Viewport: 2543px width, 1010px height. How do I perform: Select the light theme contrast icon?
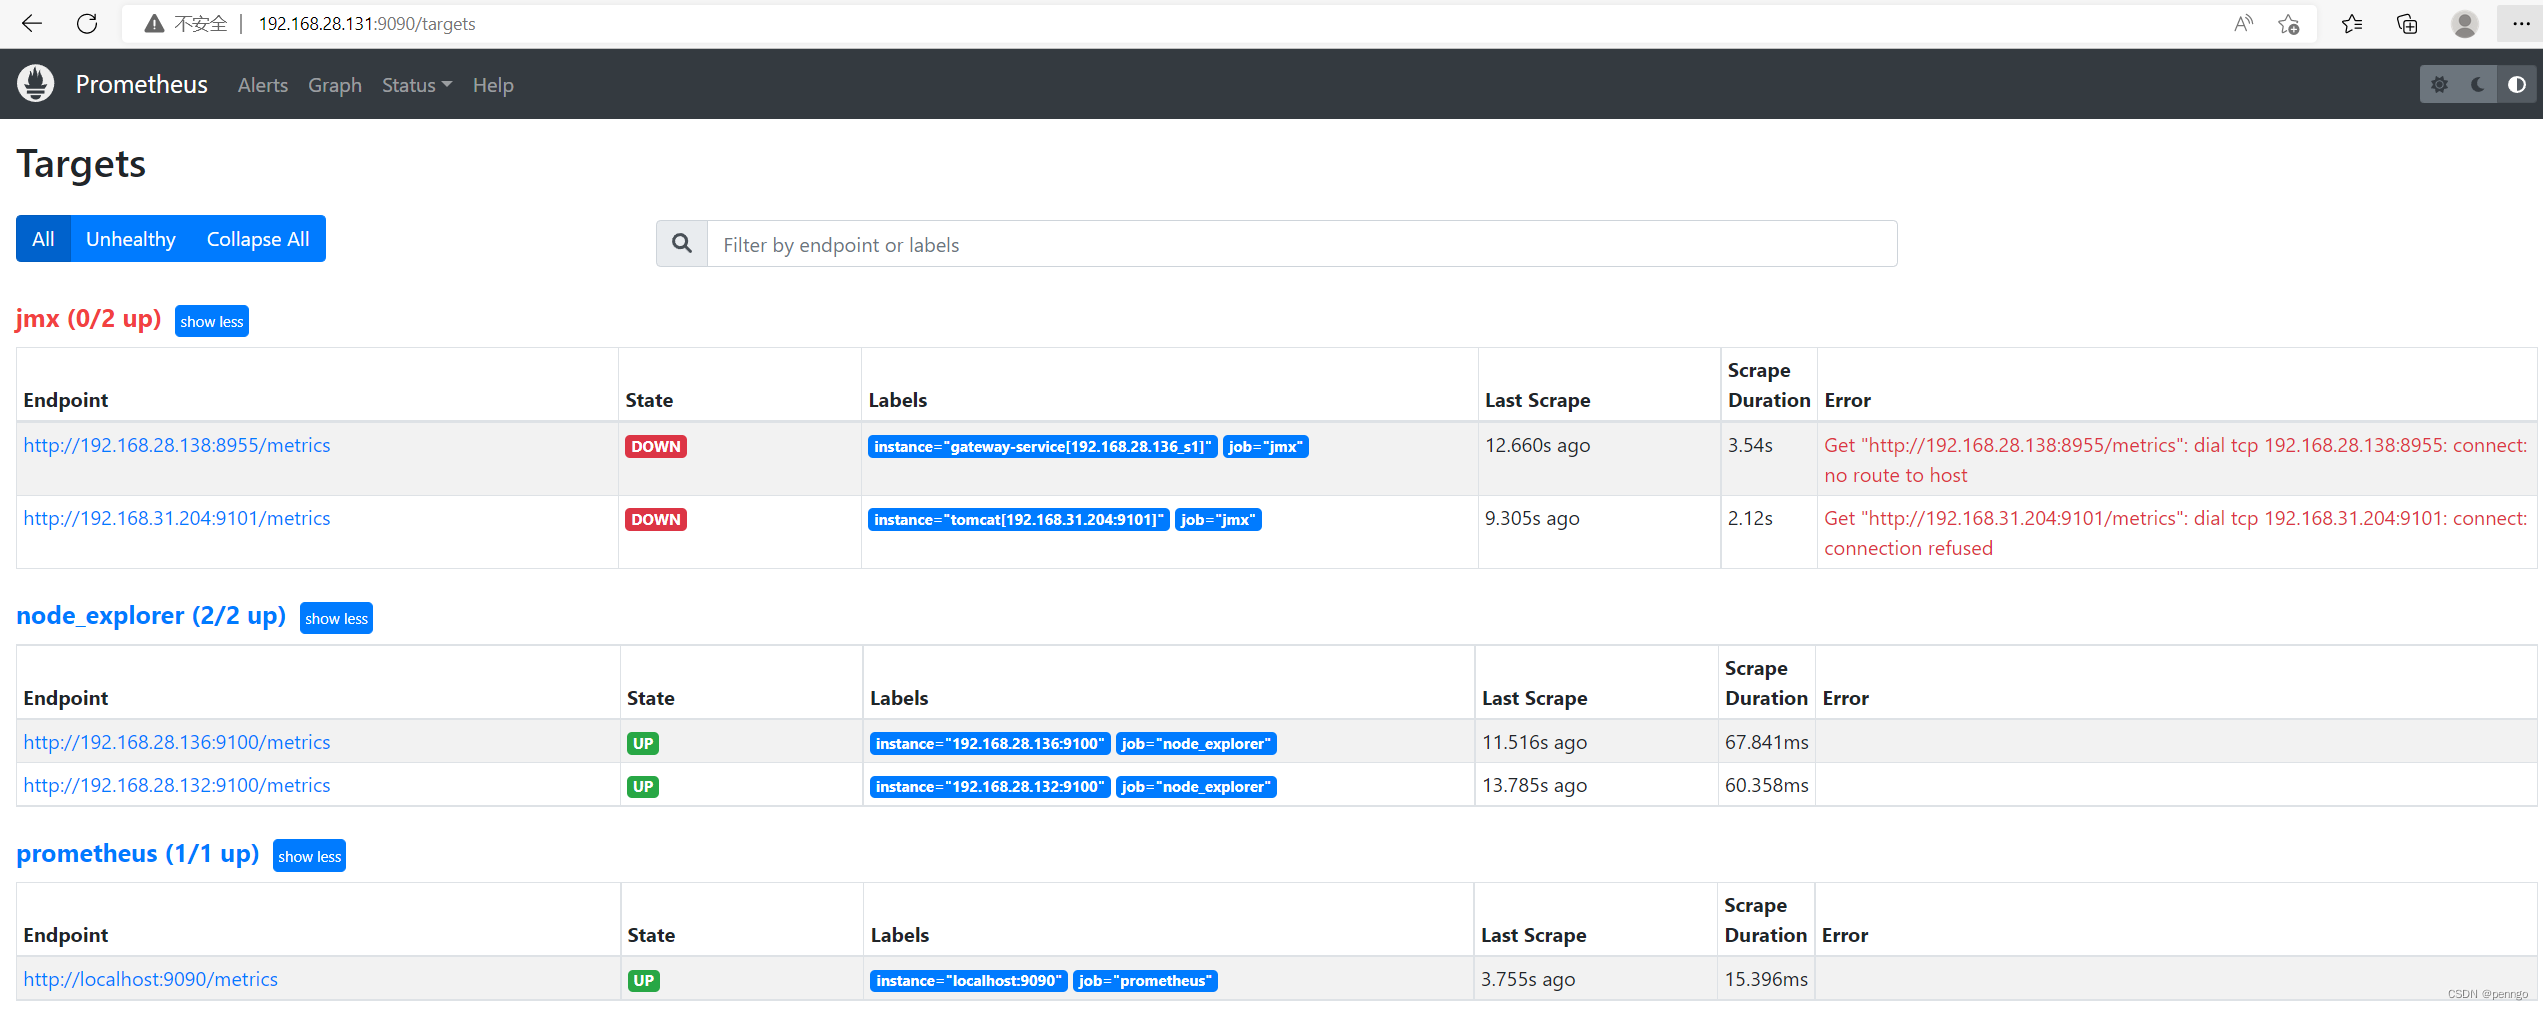2516,85
